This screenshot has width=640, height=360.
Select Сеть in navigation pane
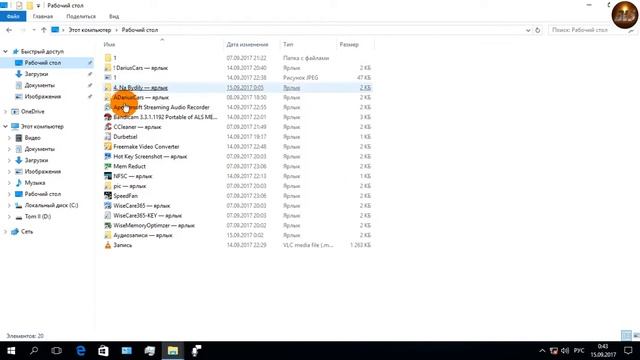(x=27, y=231)
